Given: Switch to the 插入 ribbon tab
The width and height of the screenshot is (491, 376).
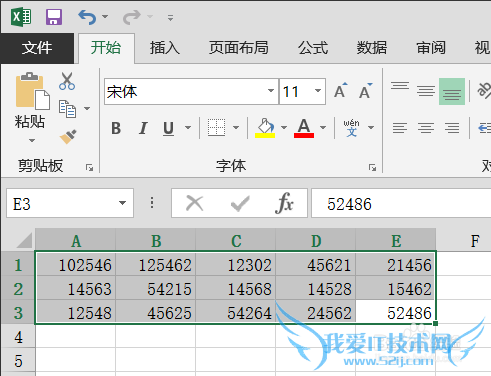Looking at the screenshot, I should coord(165,48).
